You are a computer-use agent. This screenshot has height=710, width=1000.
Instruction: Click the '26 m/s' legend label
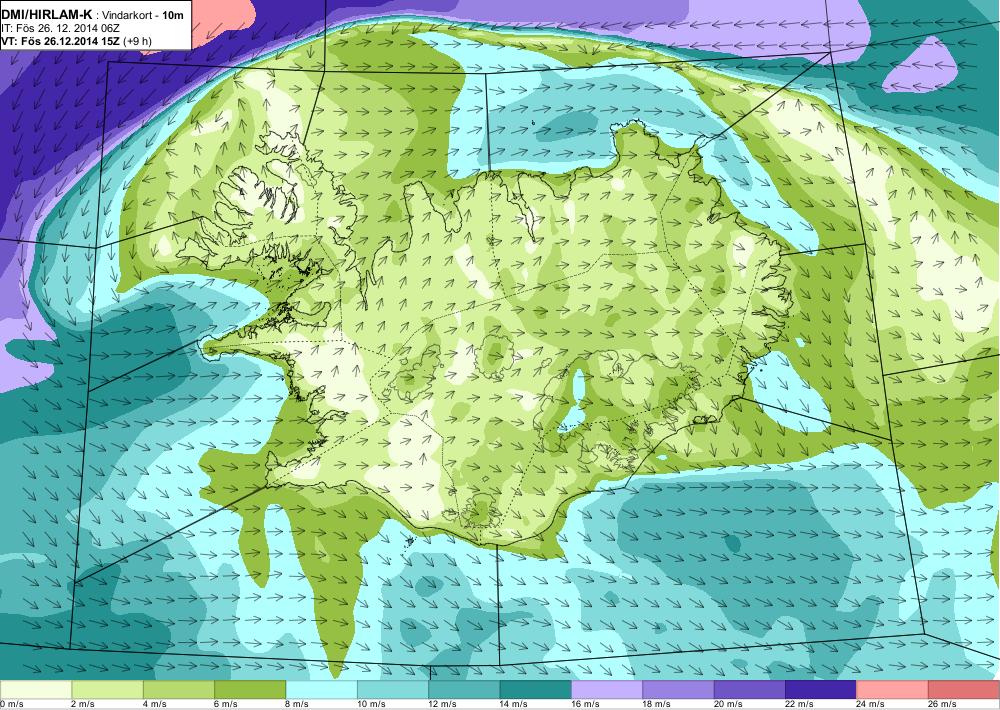pos(943,704)
